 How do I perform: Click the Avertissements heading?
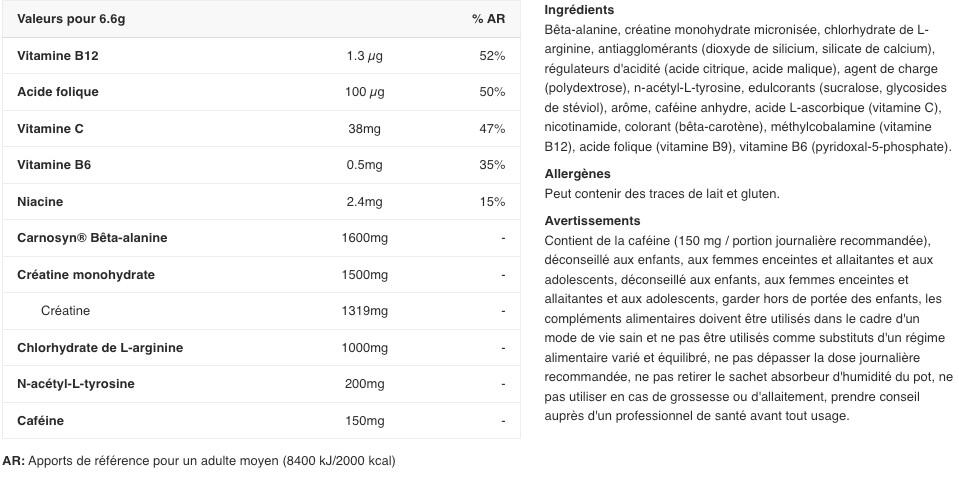(592, 221)
